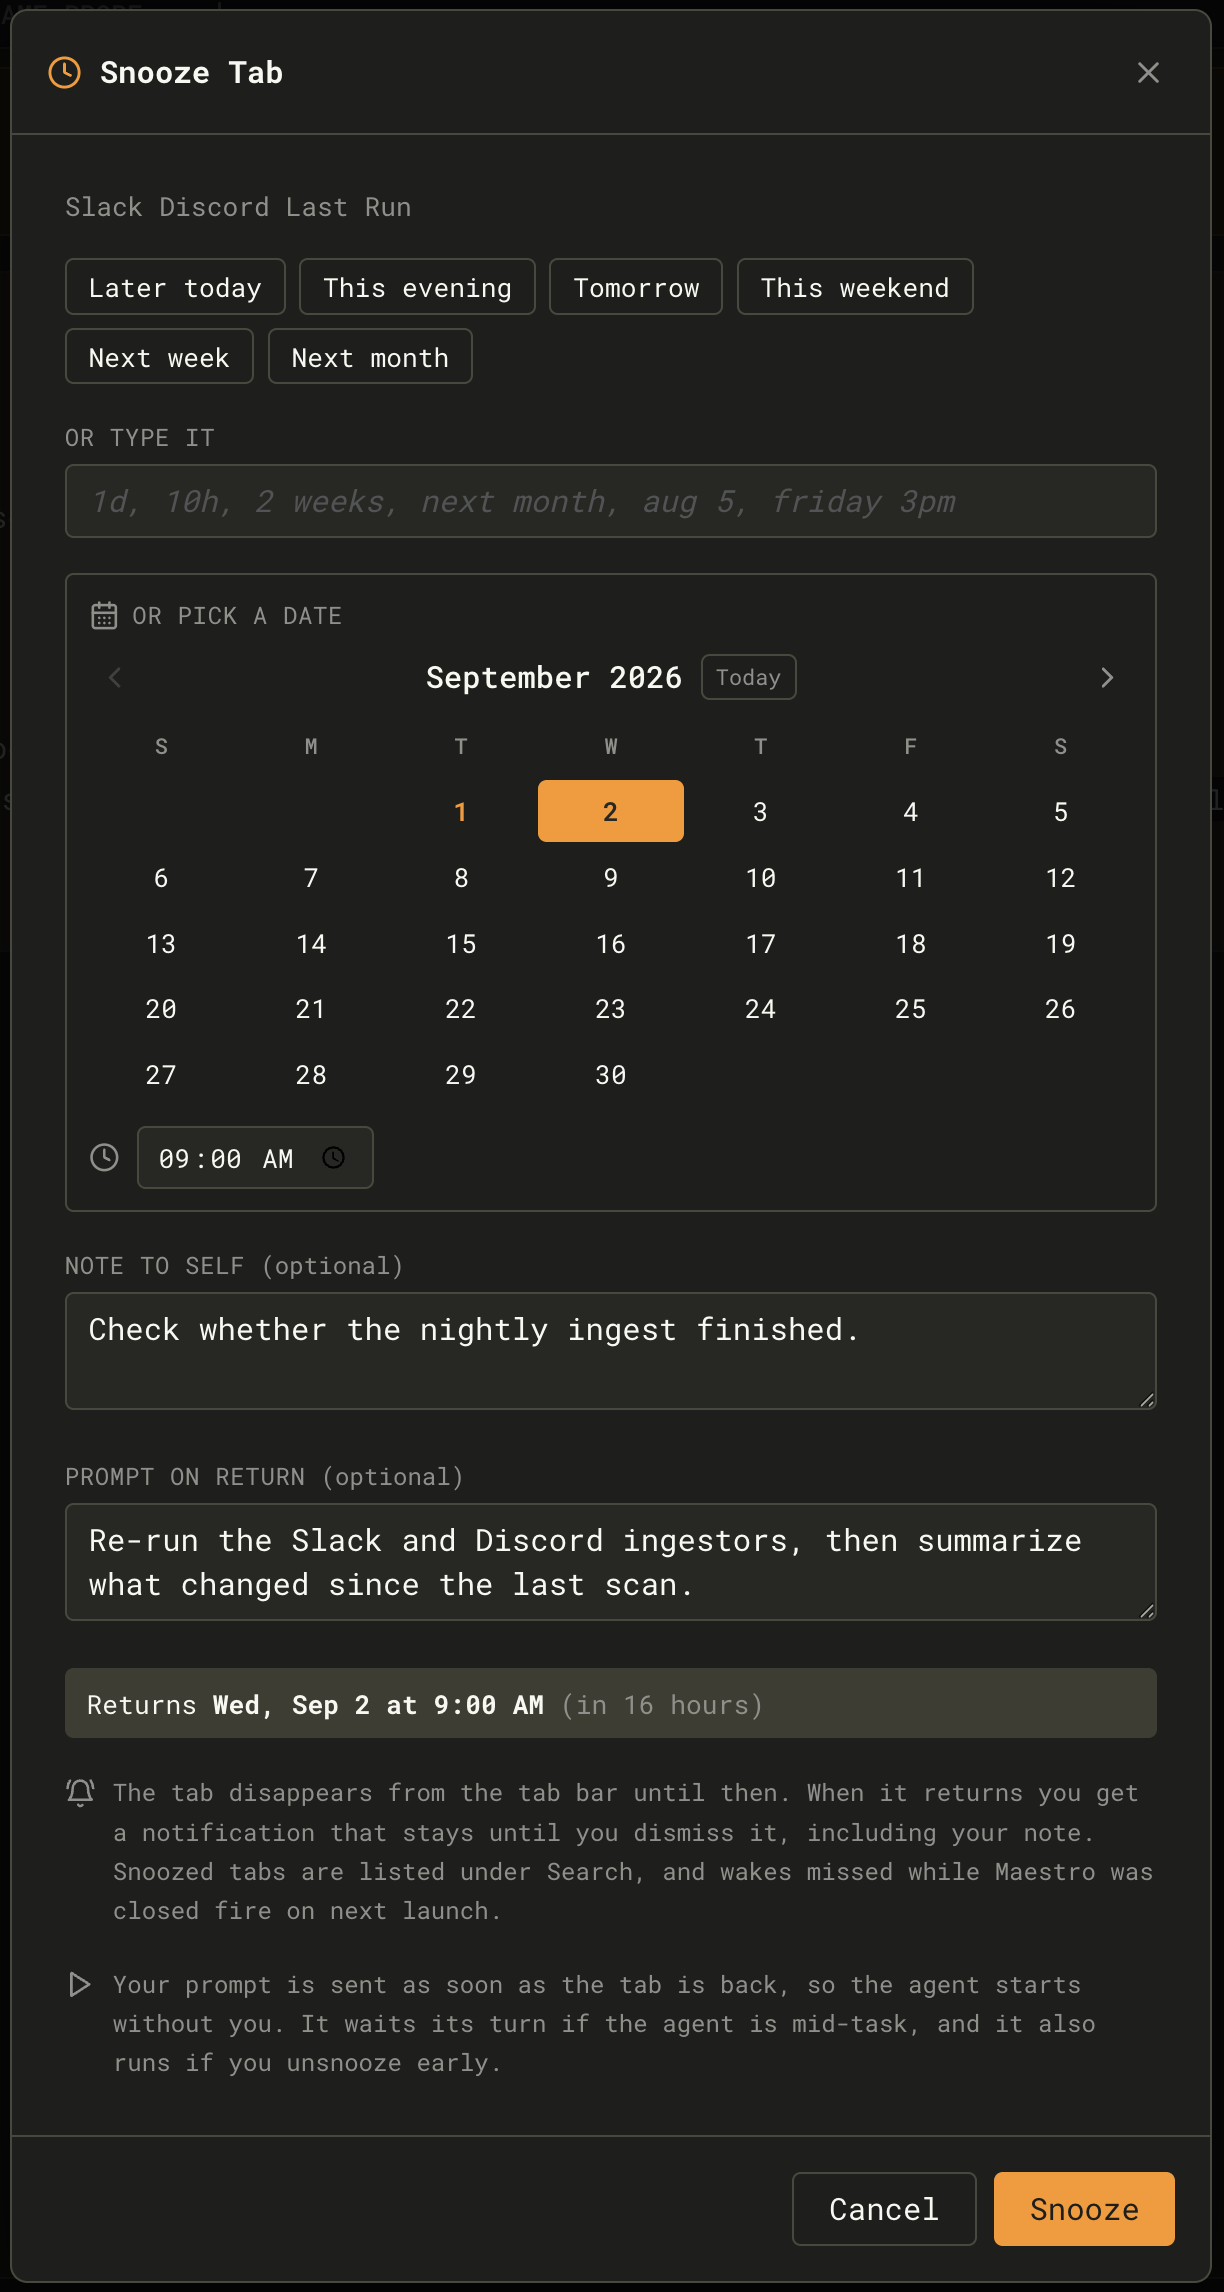Advance the calendar to next month
This screenshot has height=2292, width=1224.
click(x=1106, y=678)
